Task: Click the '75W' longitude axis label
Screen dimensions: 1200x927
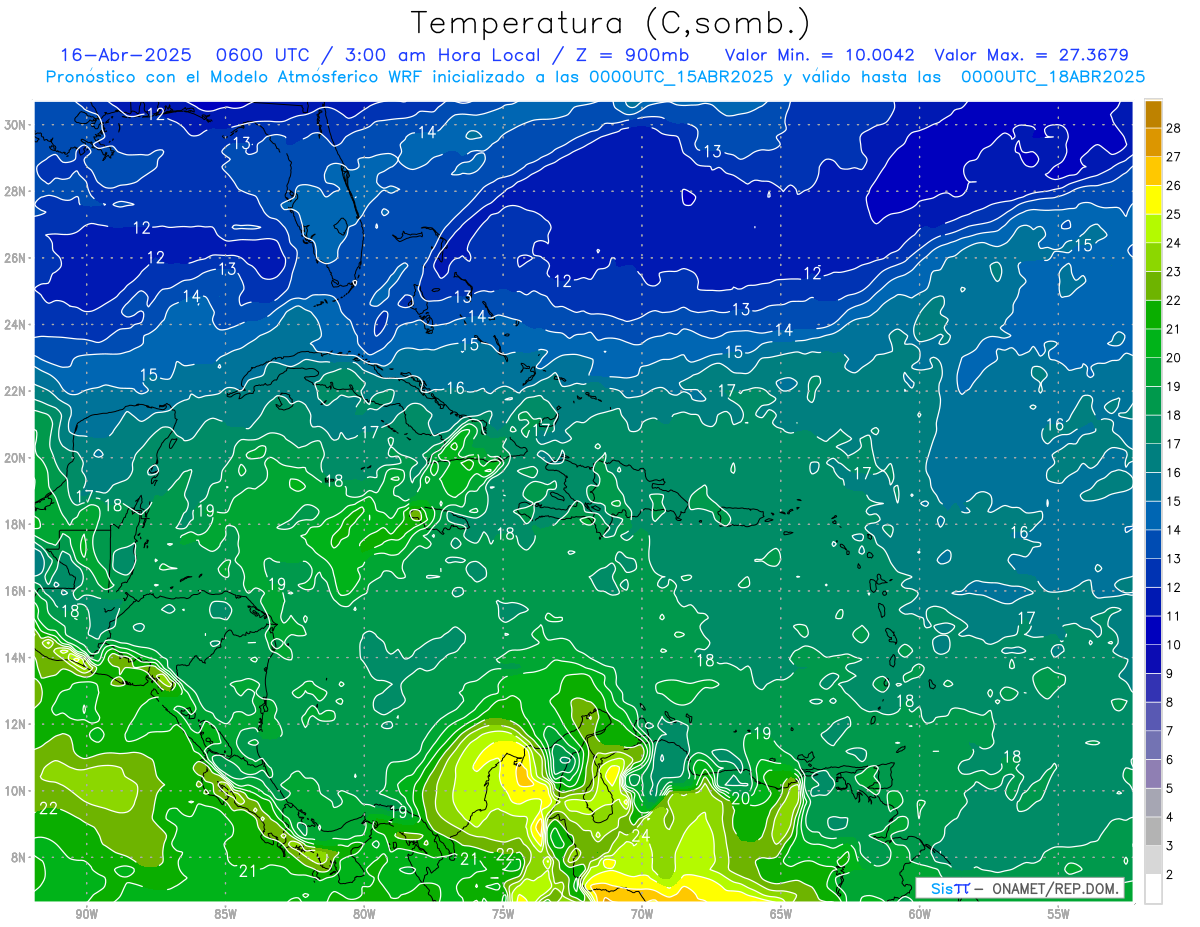Action: point(503,914)
